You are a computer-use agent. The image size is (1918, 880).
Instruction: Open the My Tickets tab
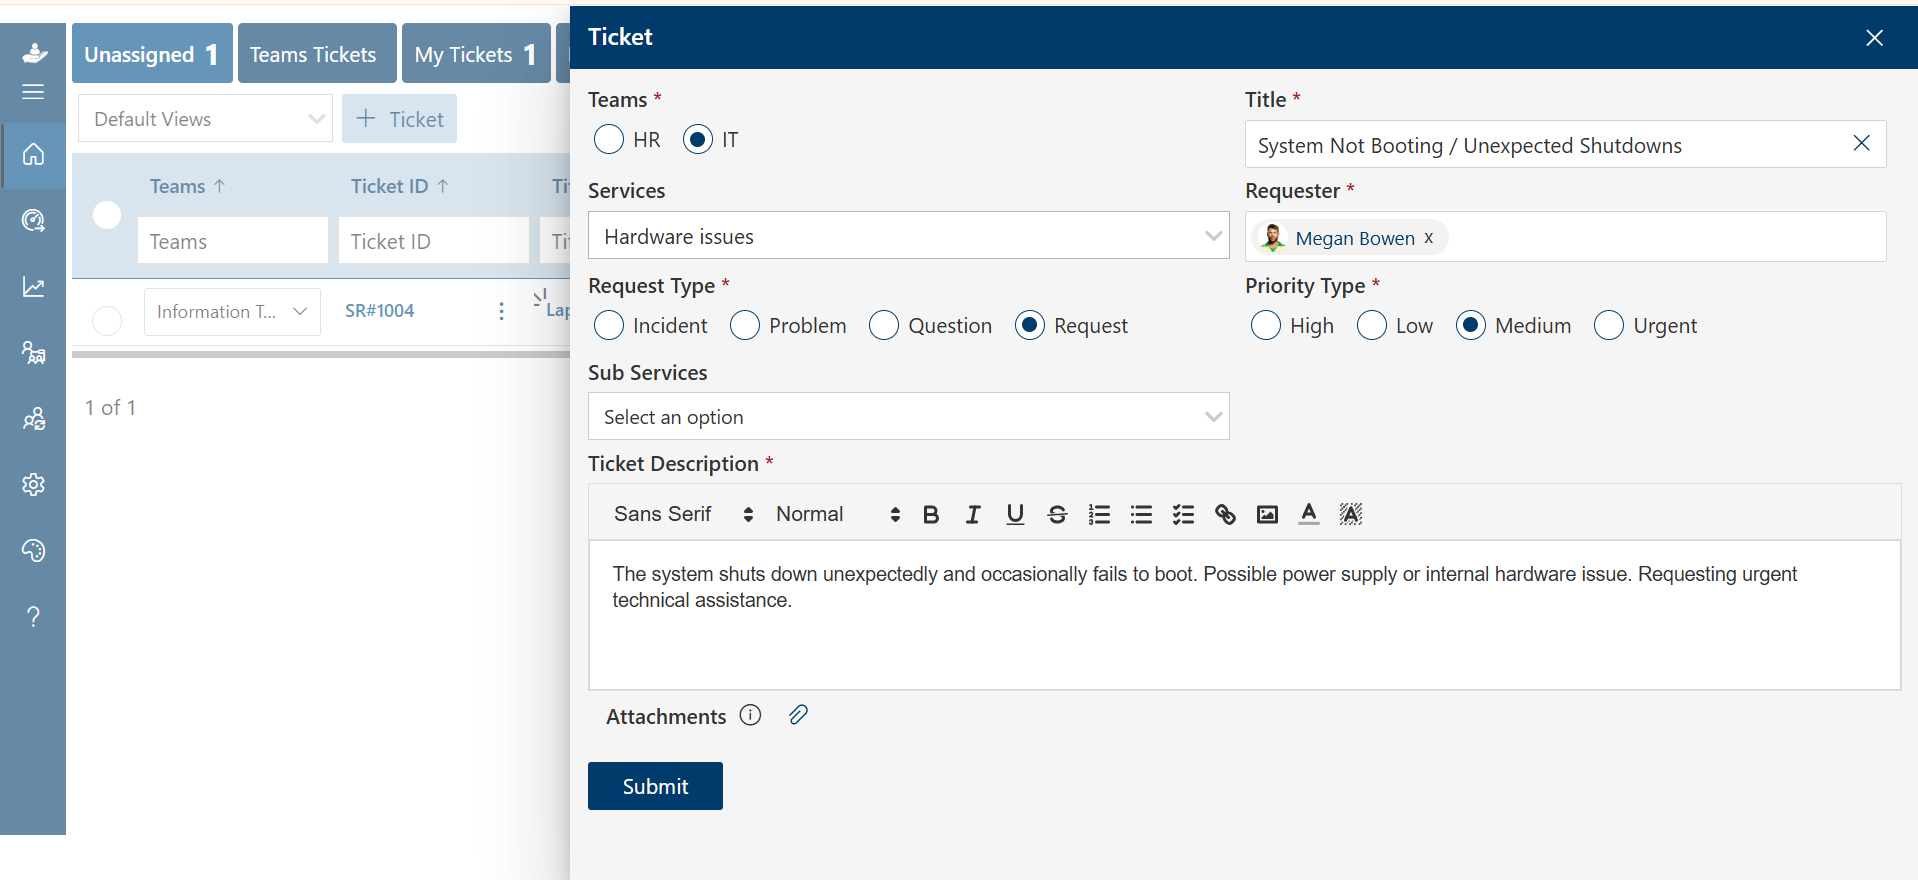tap(475, 54)
